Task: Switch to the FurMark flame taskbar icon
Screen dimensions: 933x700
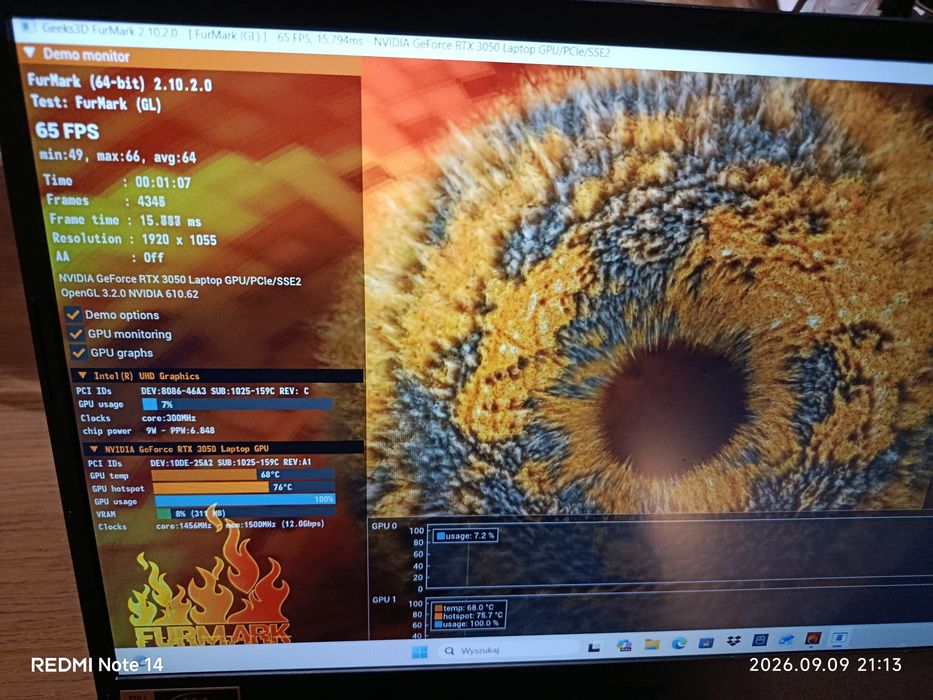Action: click(x=813, y=638)
